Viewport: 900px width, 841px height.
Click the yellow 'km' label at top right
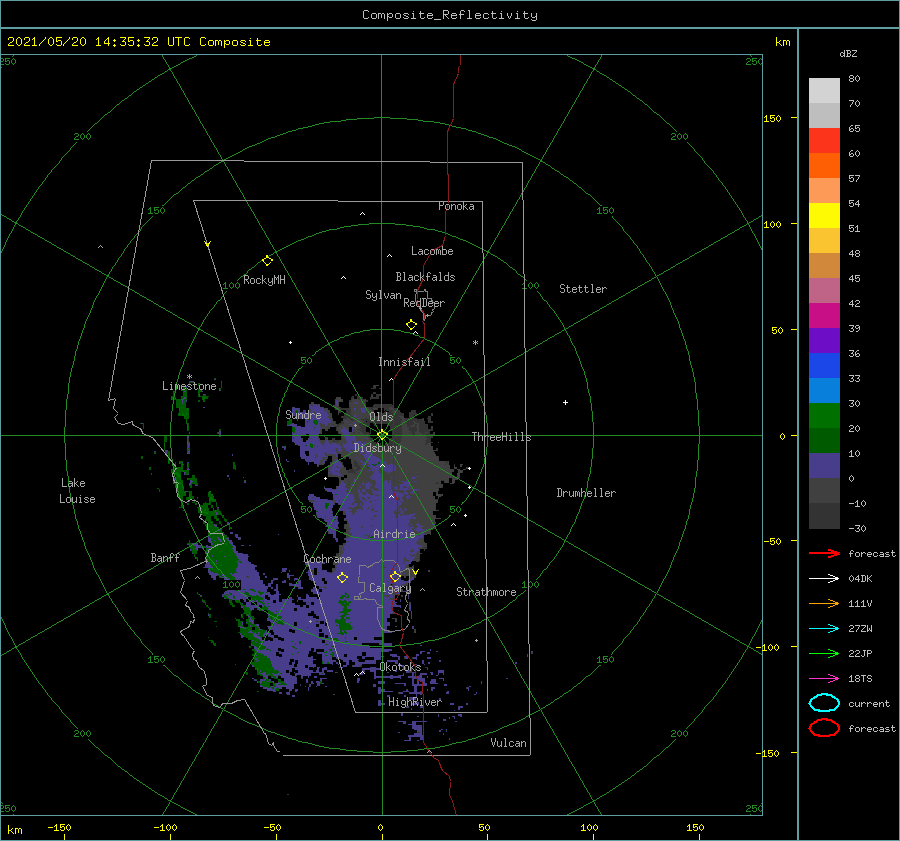point(782,42)
